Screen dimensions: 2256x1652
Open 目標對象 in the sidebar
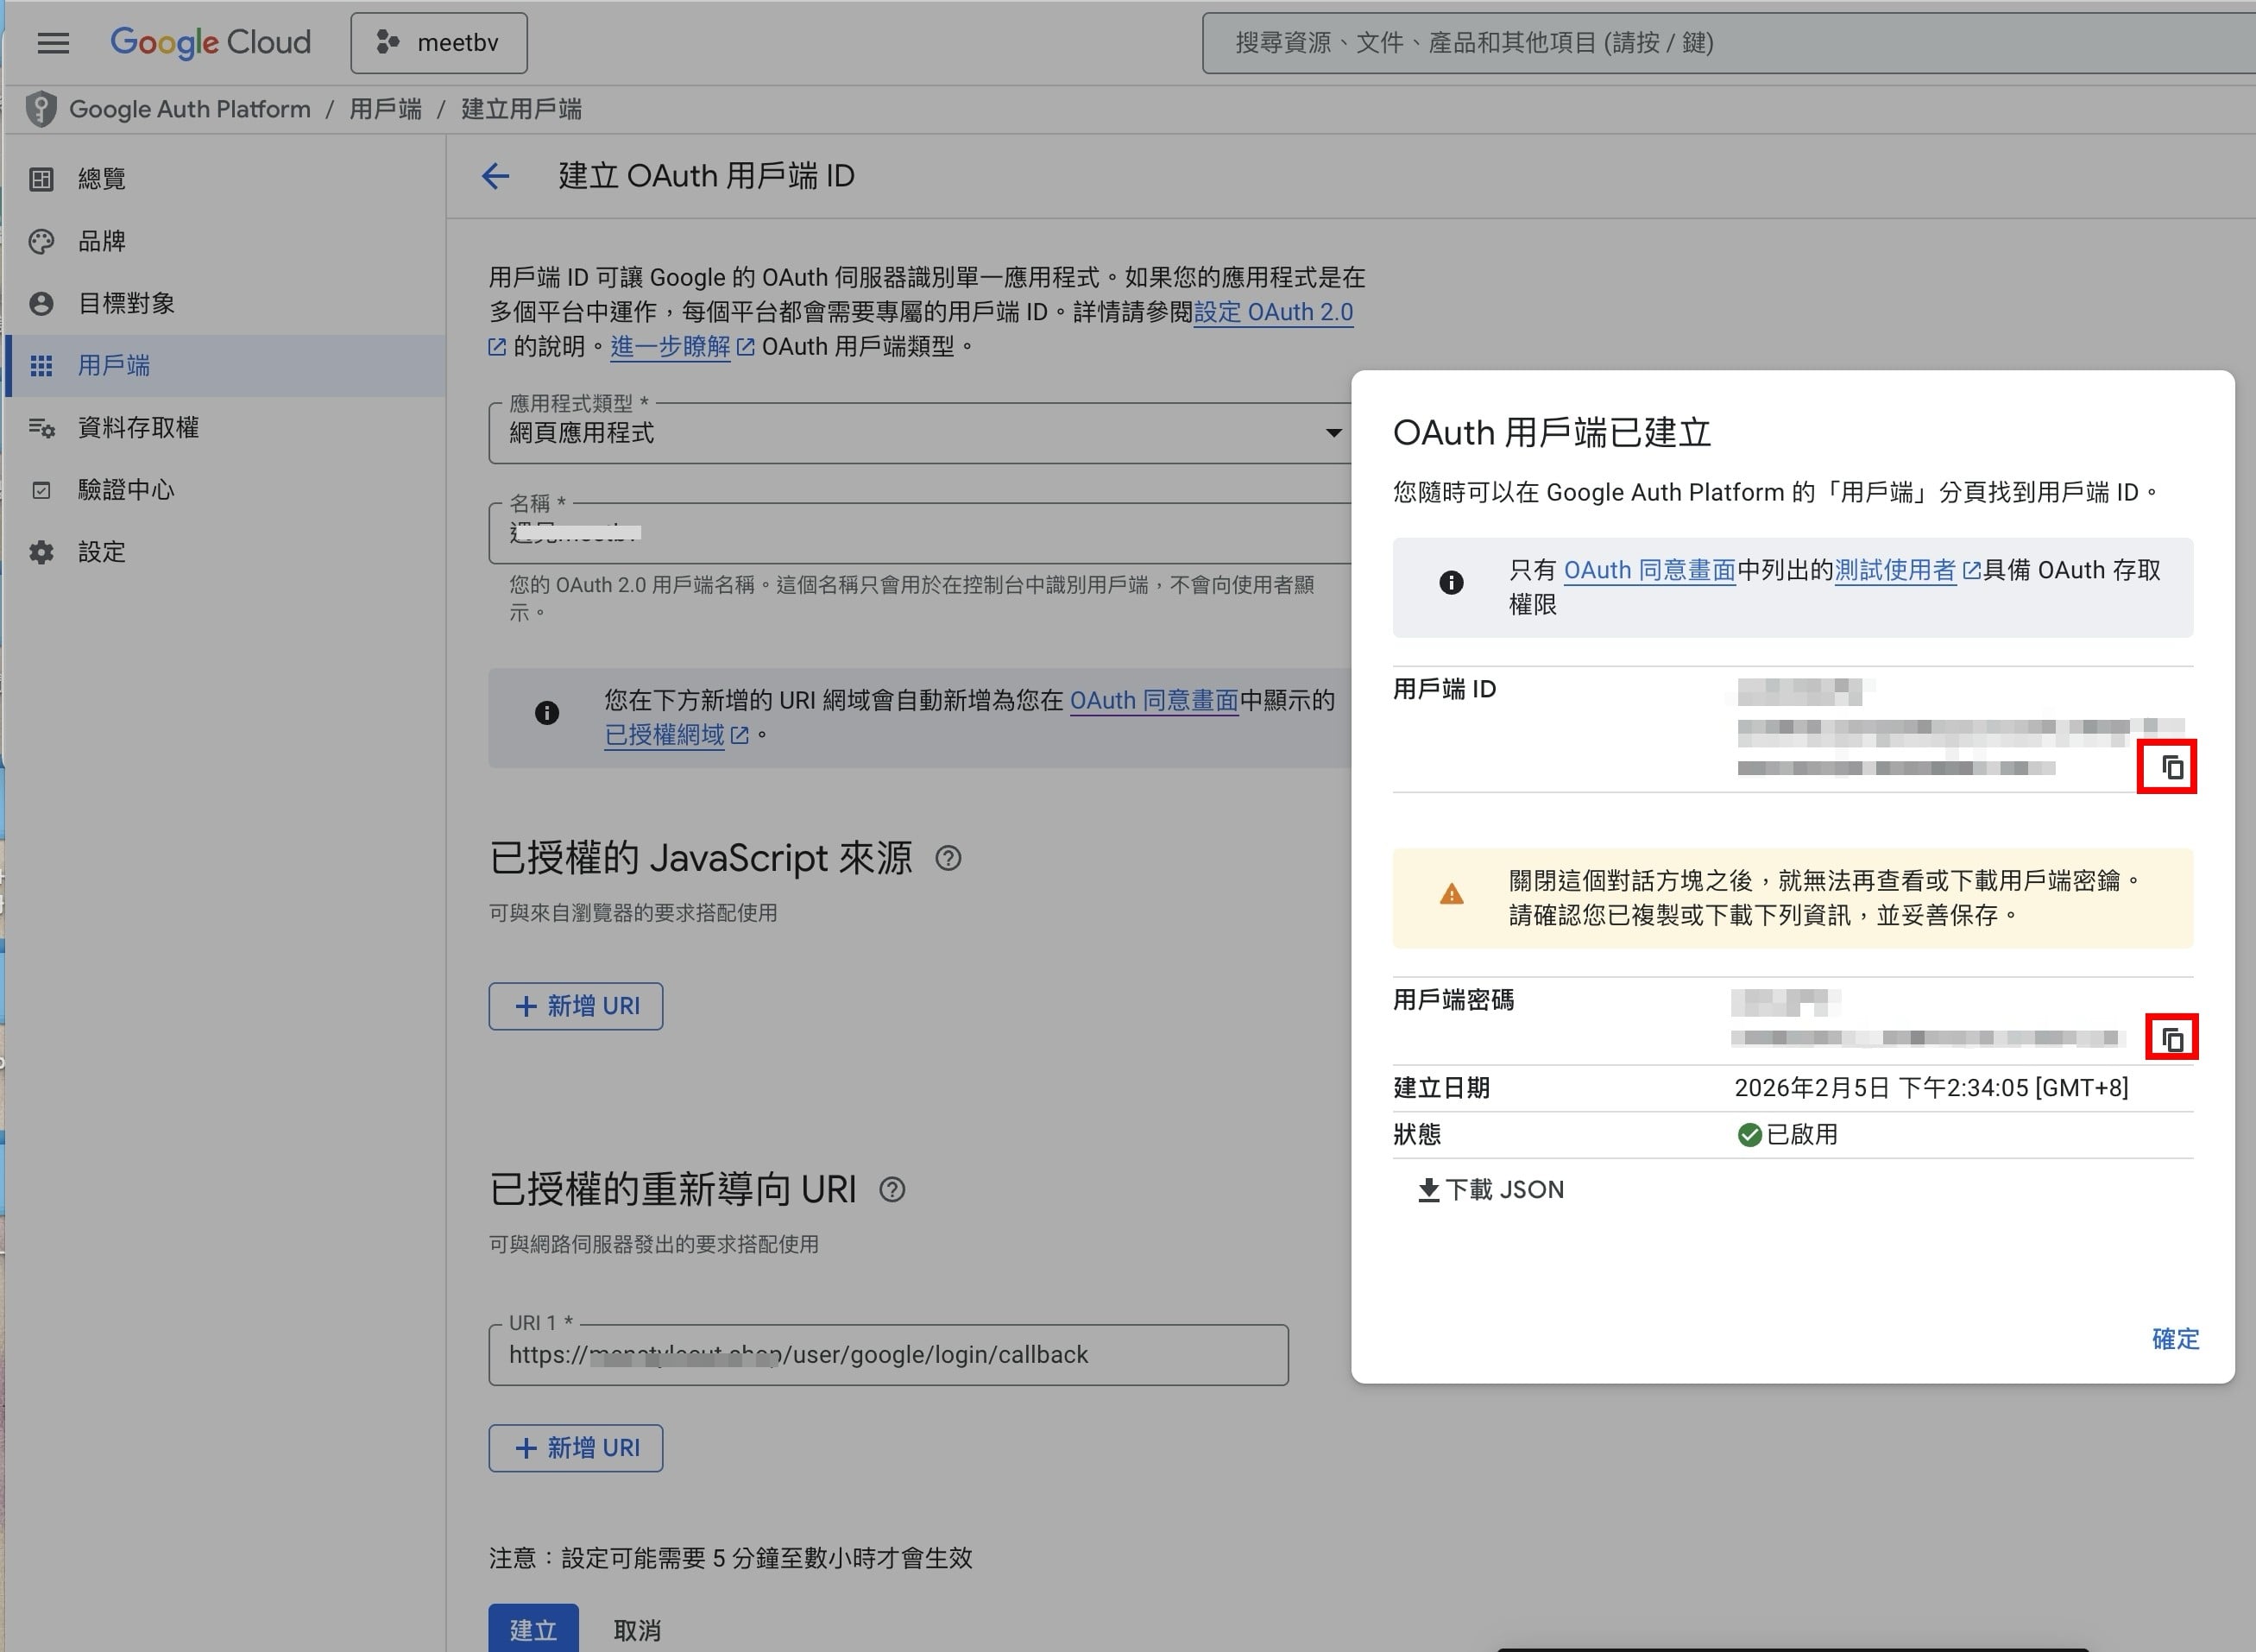225,303
